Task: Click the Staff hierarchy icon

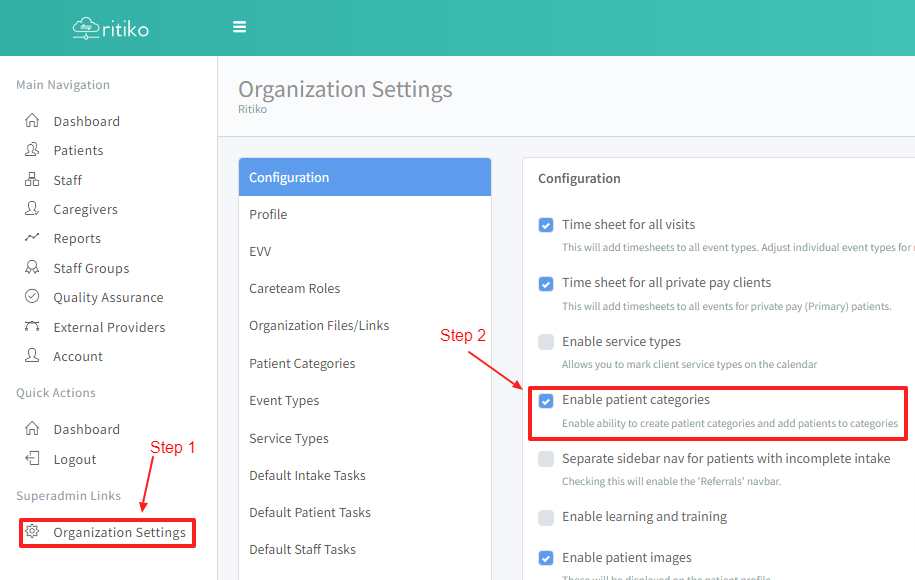Action: tap(32, 180)
